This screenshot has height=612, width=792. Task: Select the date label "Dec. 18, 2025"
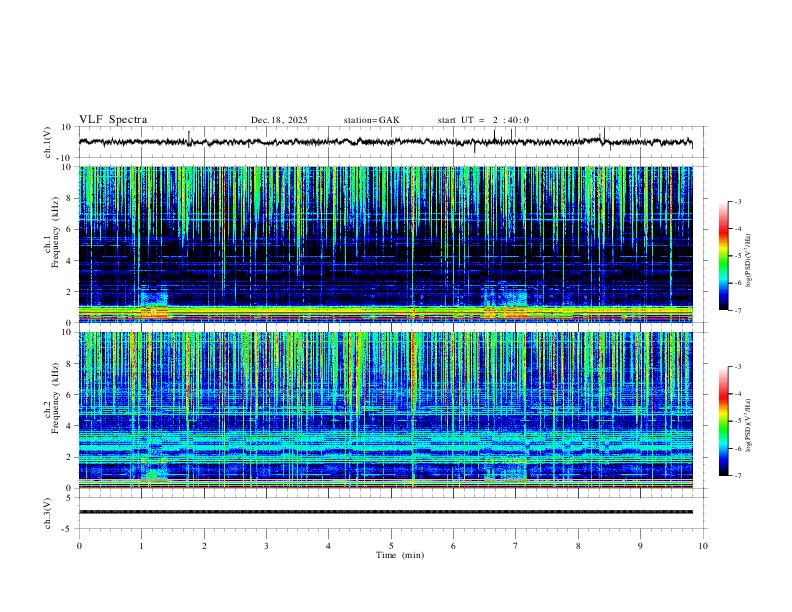(x=279, y=120)
